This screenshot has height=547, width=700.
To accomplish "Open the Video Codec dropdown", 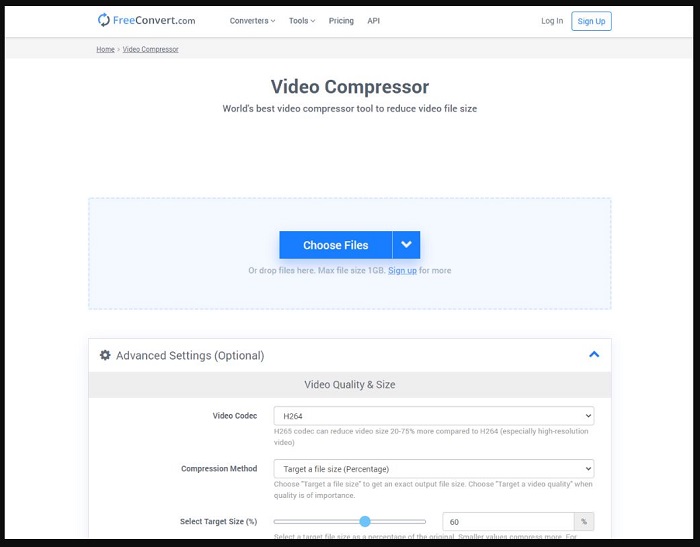I will point(433,416).
